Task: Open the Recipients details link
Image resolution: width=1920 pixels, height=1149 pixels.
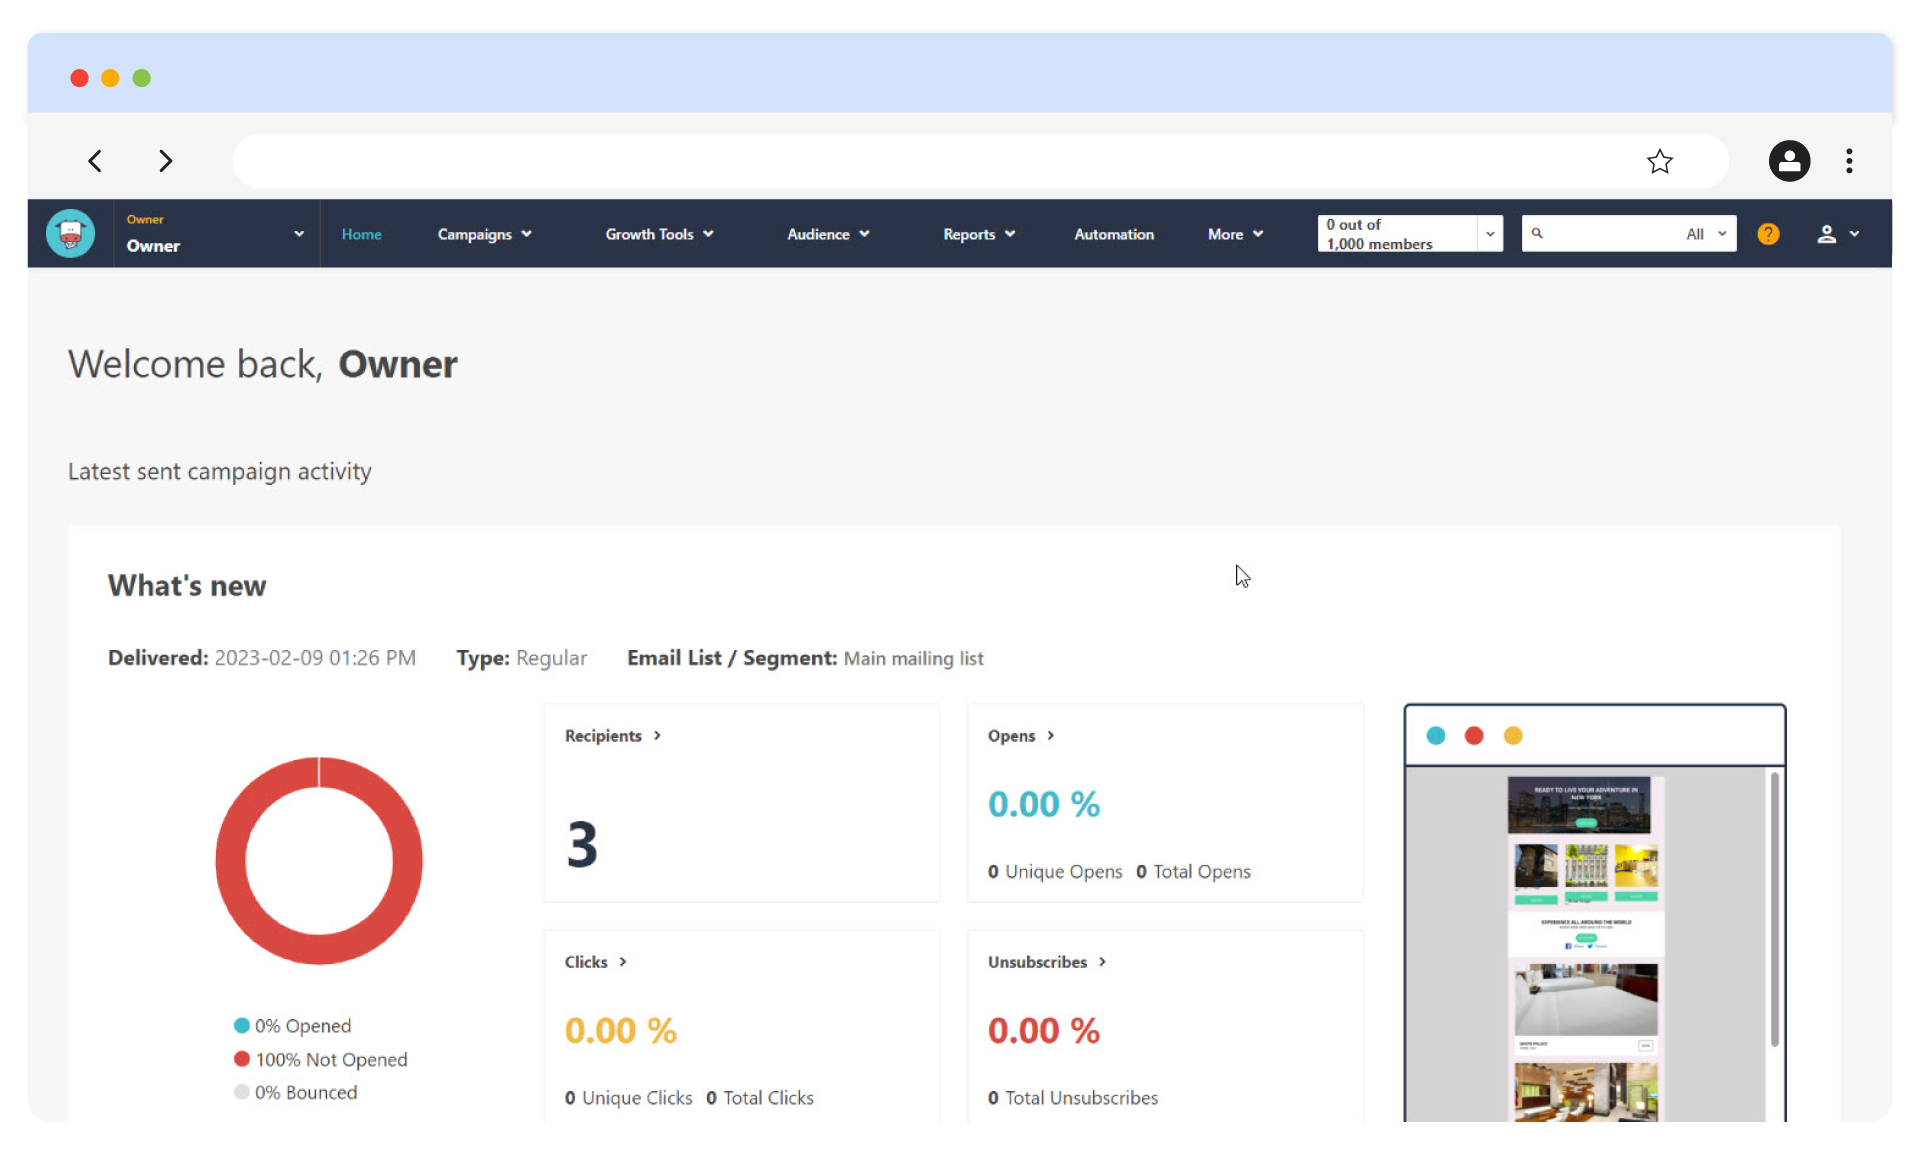Action: click(x=612, y=736)
